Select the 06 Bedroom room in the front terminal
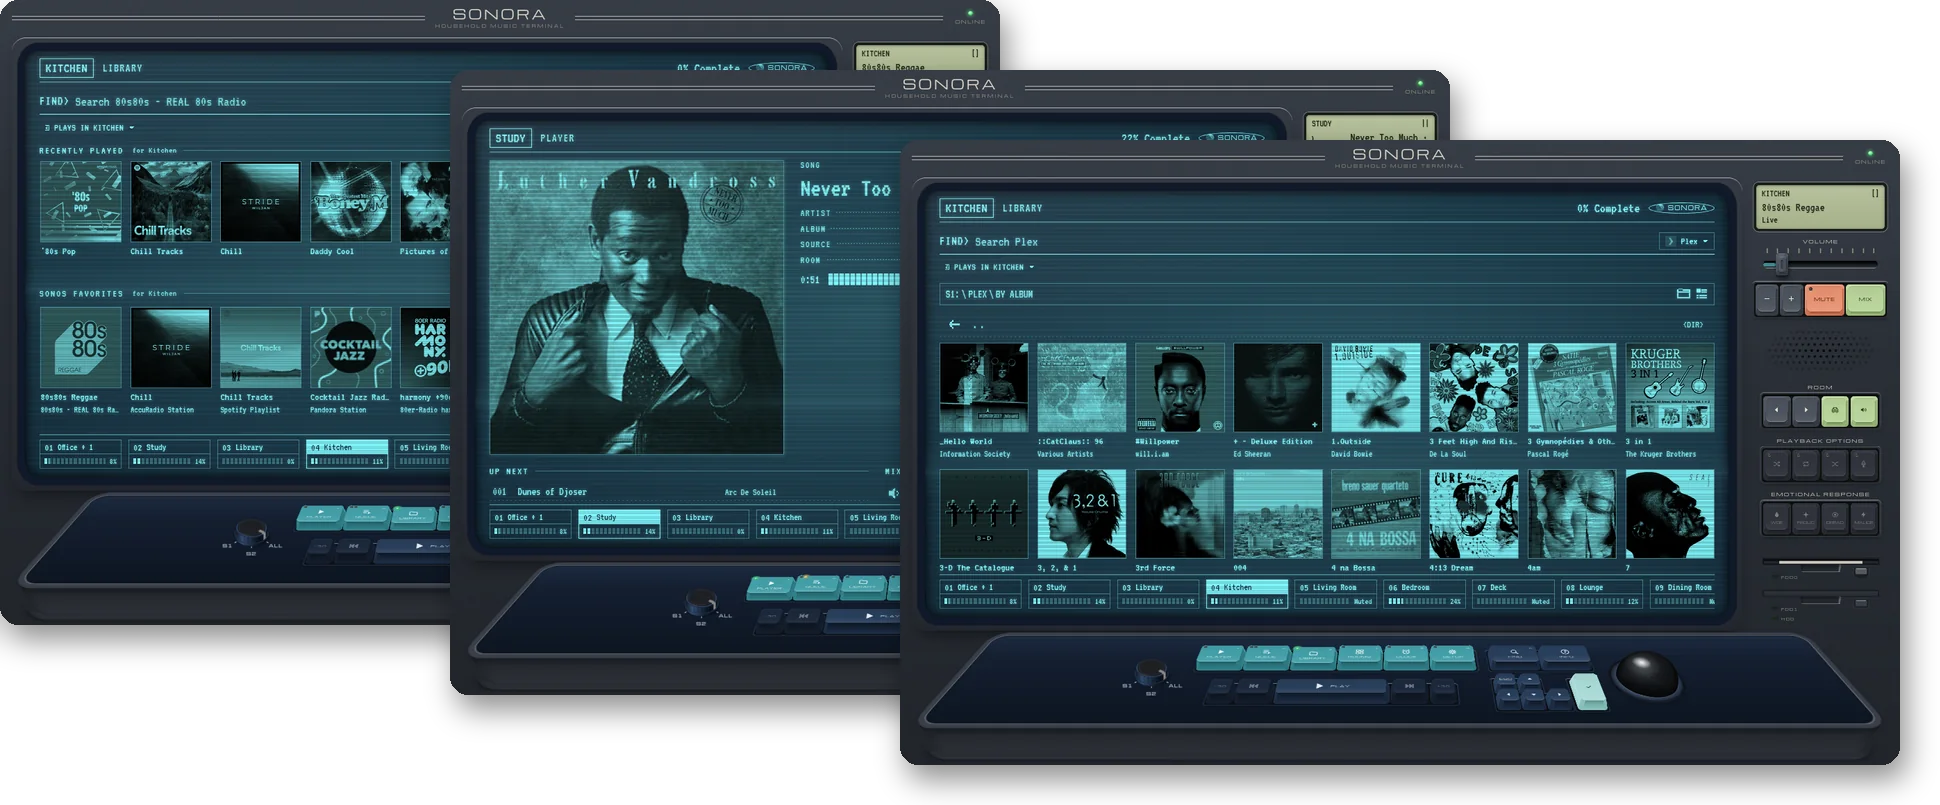Viewport: 1940px width, 805px height. click(x=1424, y=594)
